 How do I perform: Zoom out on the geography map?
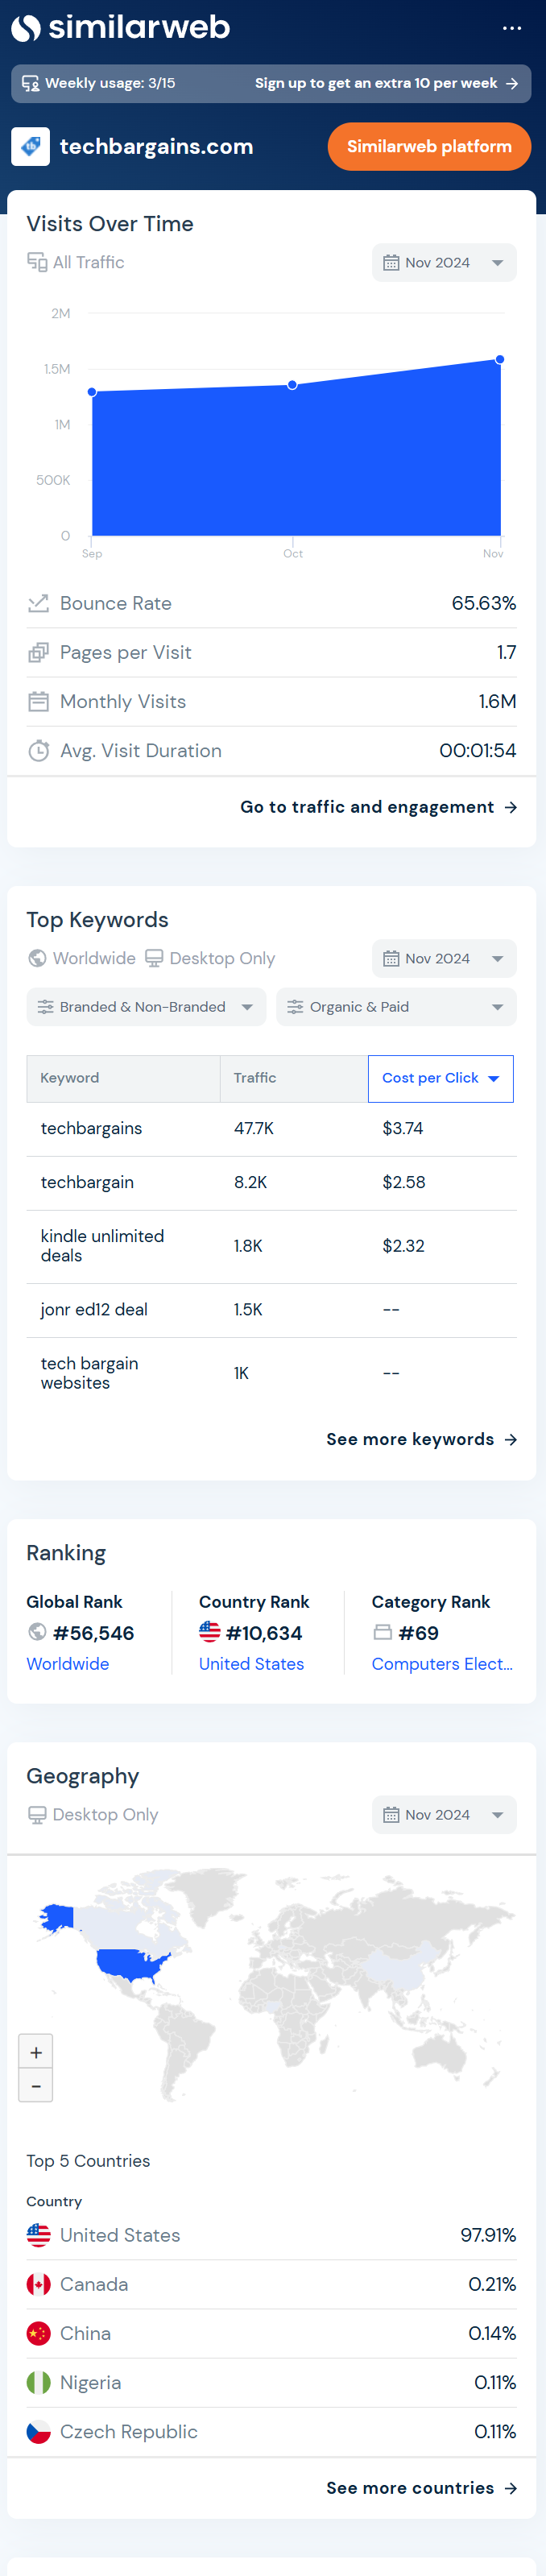coord(36,2086)
